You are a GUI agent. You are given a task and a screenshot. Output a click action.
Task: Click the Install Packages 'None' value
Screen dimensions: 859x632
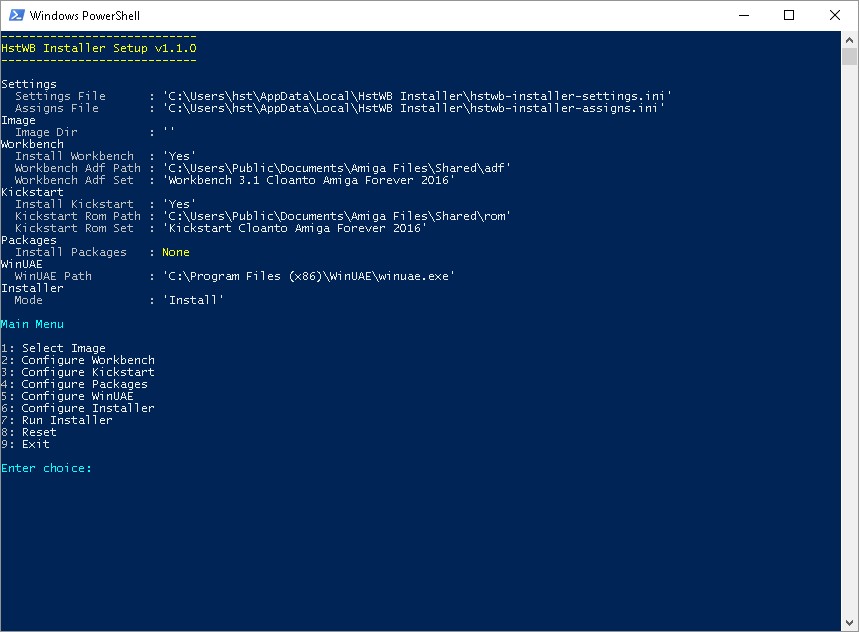pyautogui.click(x=176, y=252)
